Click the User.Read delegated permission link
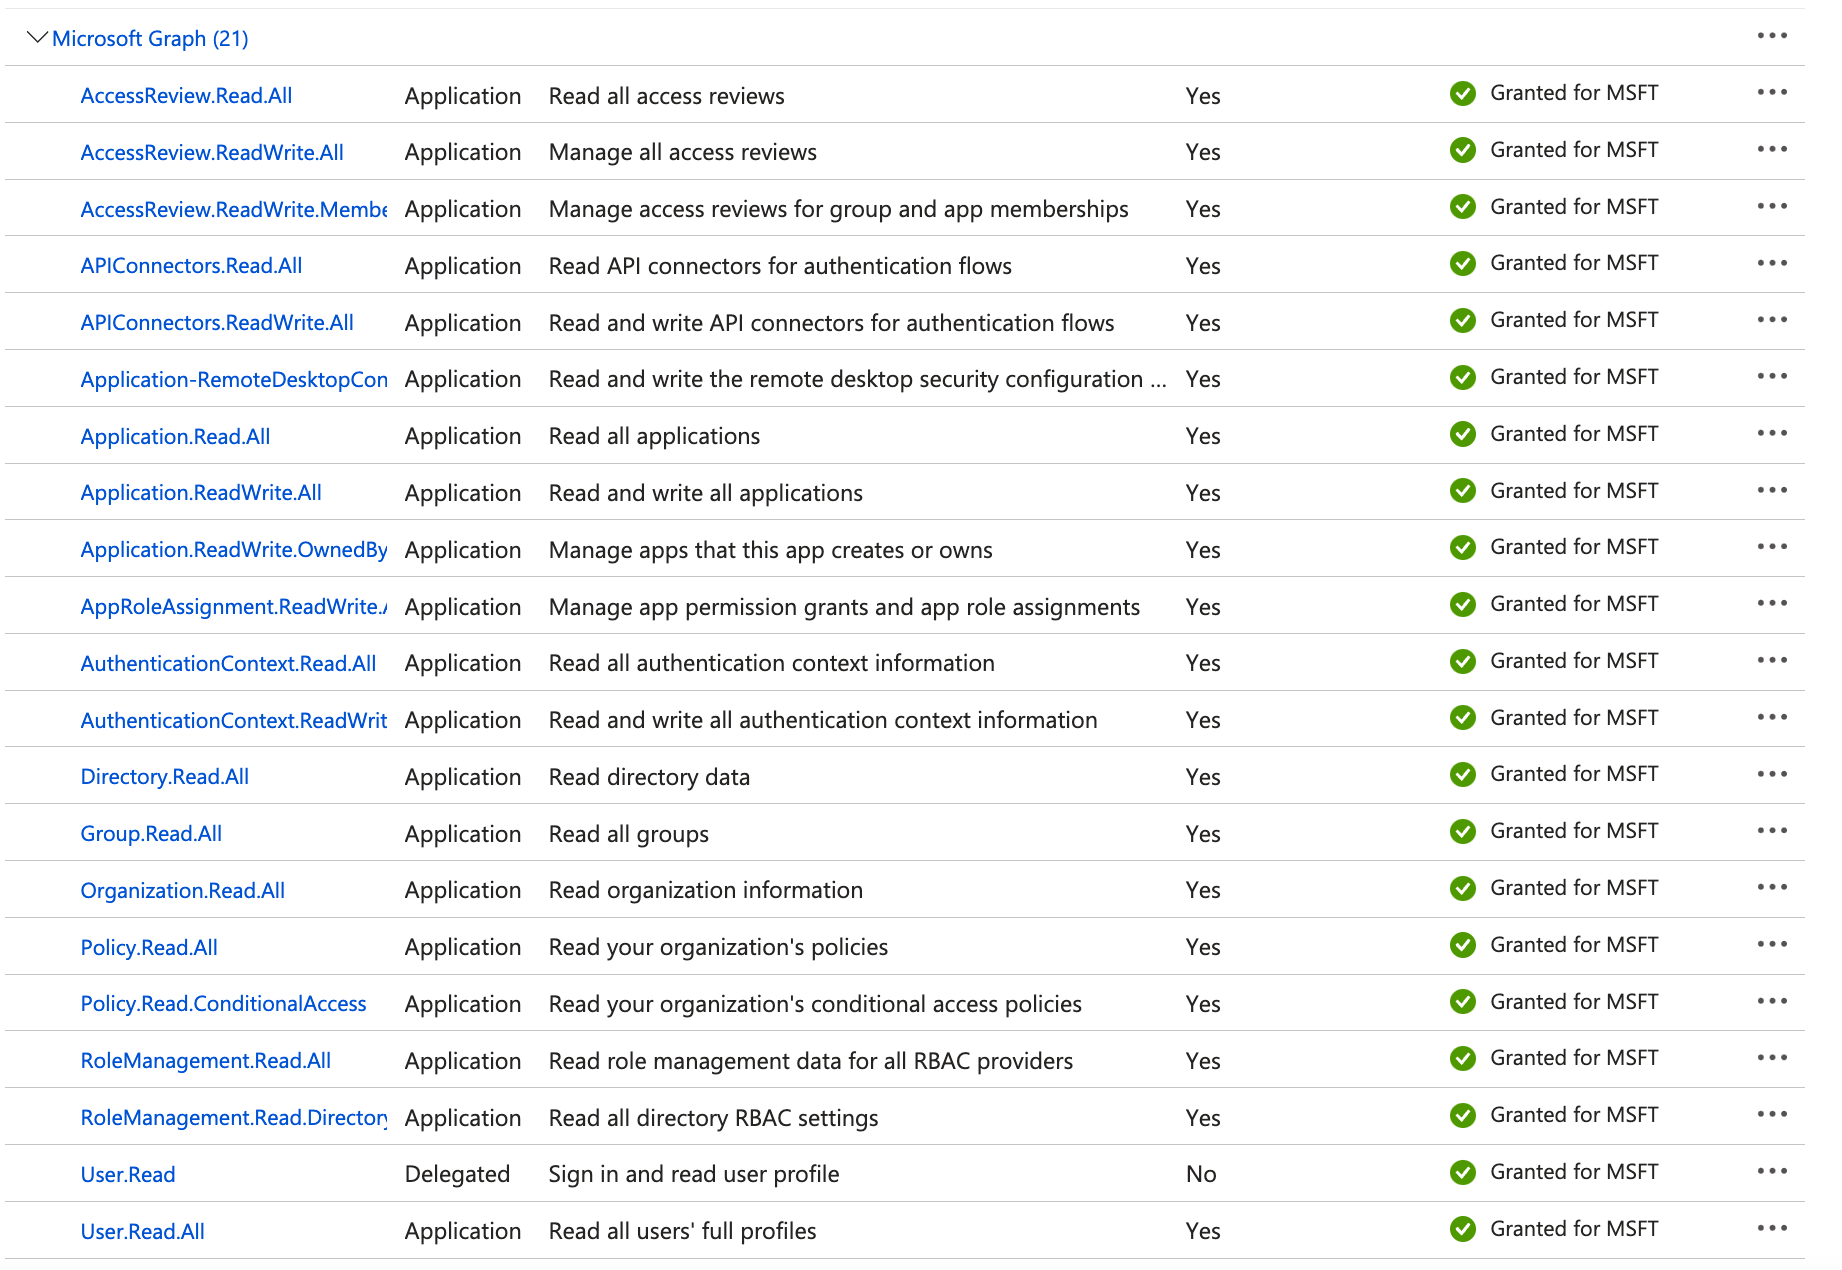The width and height of the screenshot is (1842, 1270). (x=127, y=1174)
